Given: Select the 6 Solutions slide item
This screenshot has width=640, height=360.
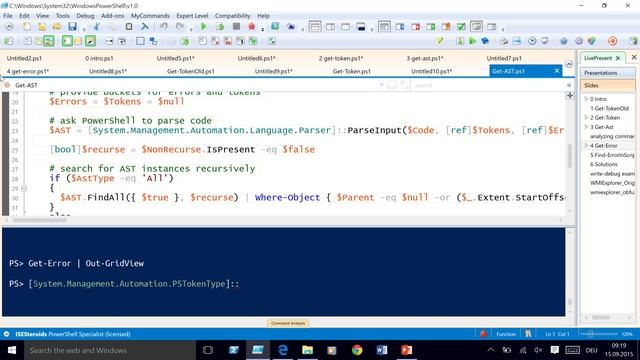Looking at the screenshot, I should pos(603,164).
